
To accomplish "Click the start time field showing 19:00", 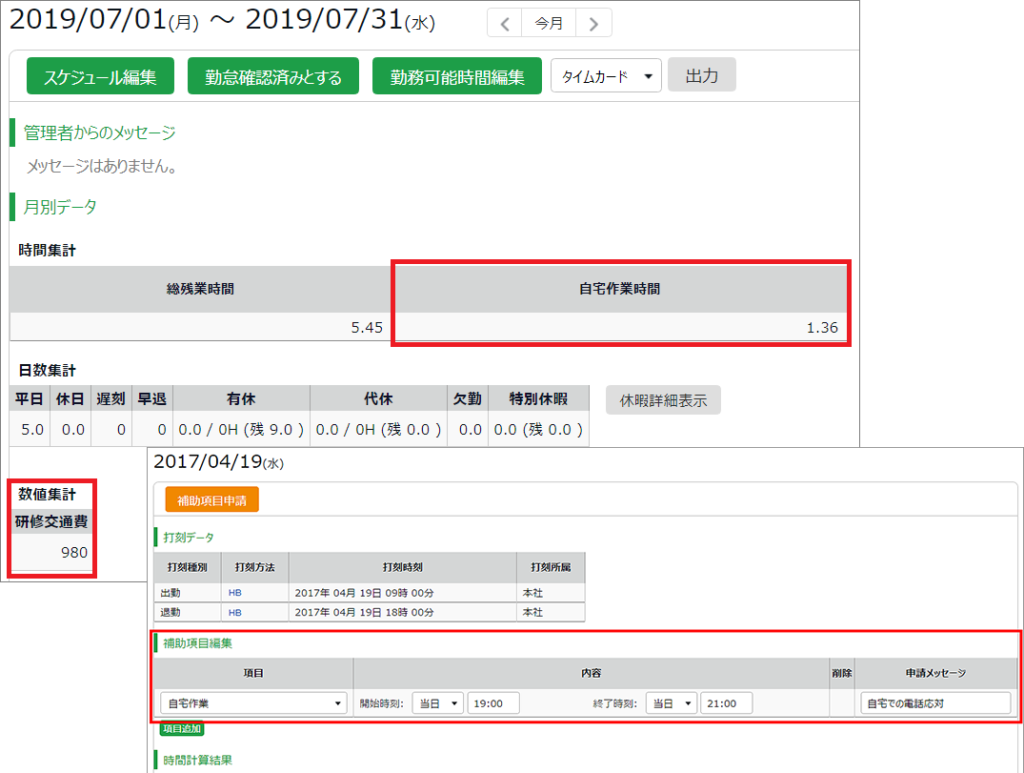I will coord(493,703).
